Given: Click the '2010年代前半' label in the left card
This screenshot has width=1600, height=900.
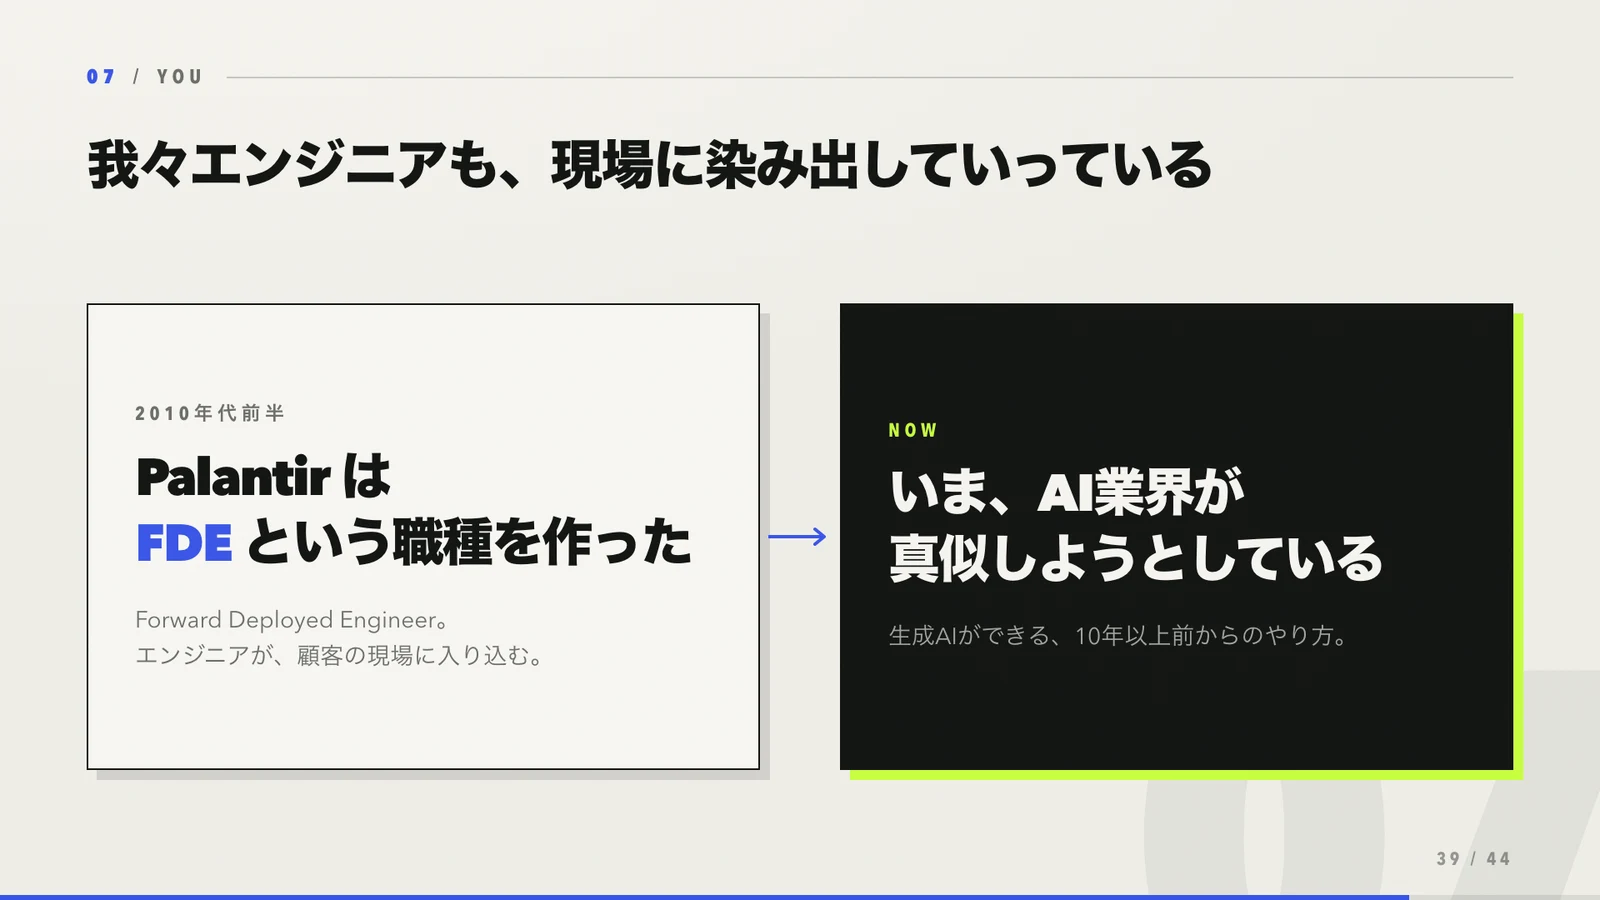Looking at the screenshot, I should [x=210, y=413].
